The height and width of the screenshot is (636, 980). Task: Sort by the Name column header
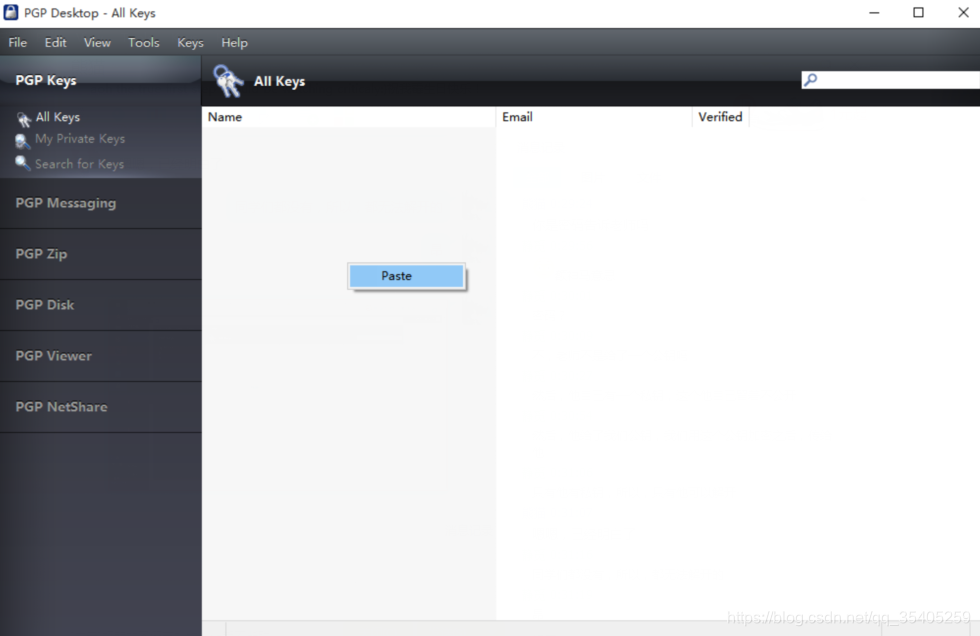coord(349,117)
